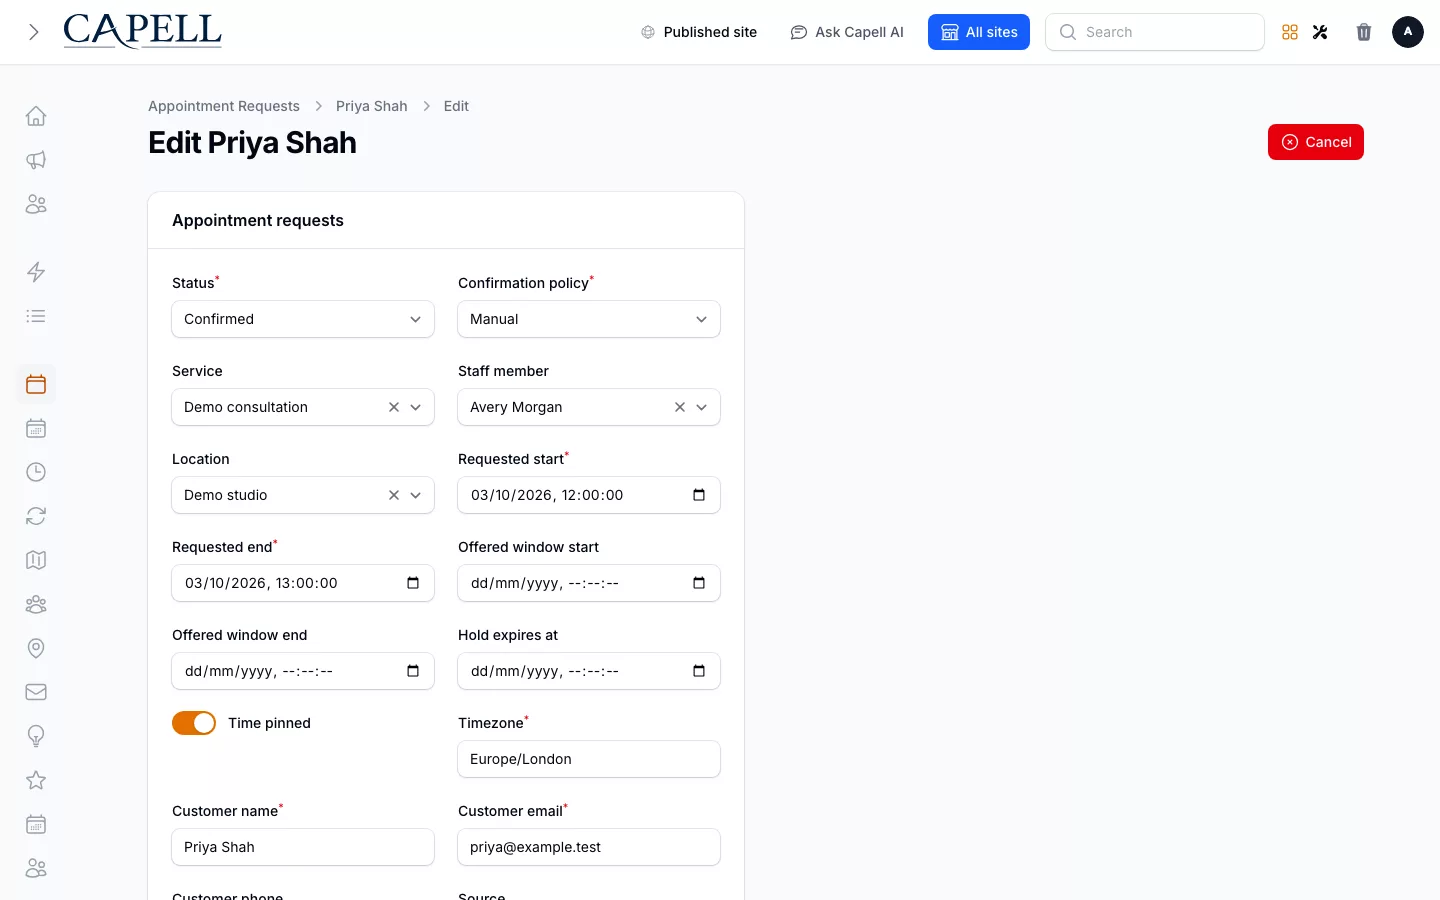Image resolution: width=1440 pixels, height=900 pixels.
Task: Open the home icon in sidebar
Action: point(36,116)
